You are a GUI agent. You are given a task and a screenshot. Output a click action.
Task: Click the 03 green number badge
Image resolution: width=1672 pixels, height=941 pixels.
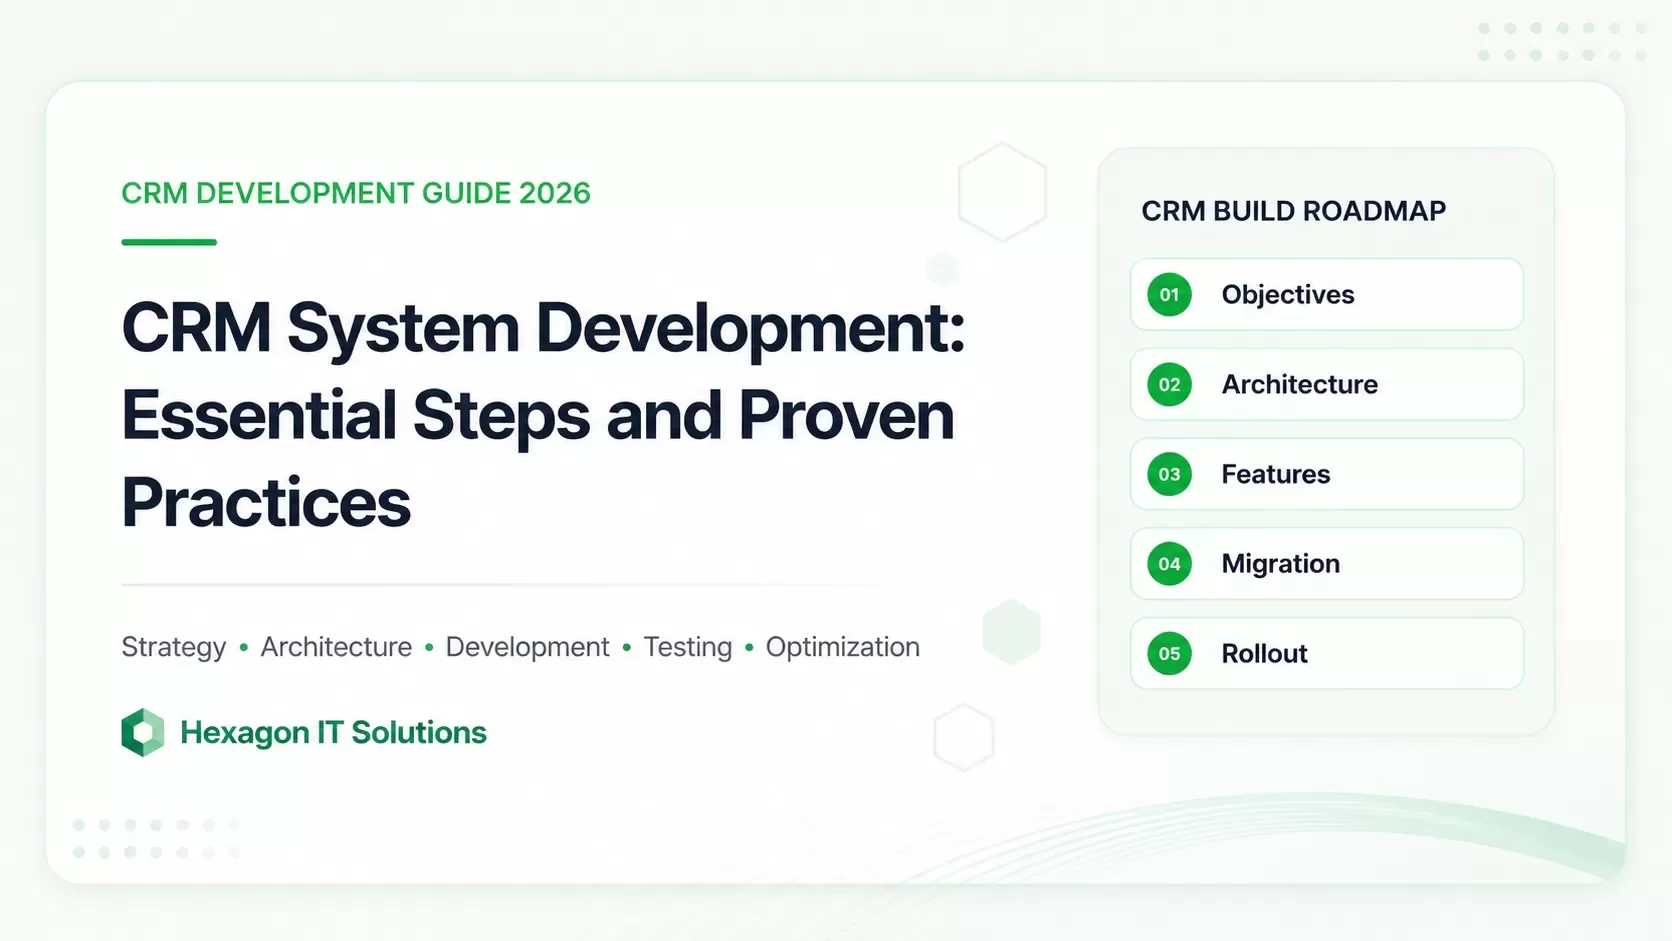tap(1169, 474)
